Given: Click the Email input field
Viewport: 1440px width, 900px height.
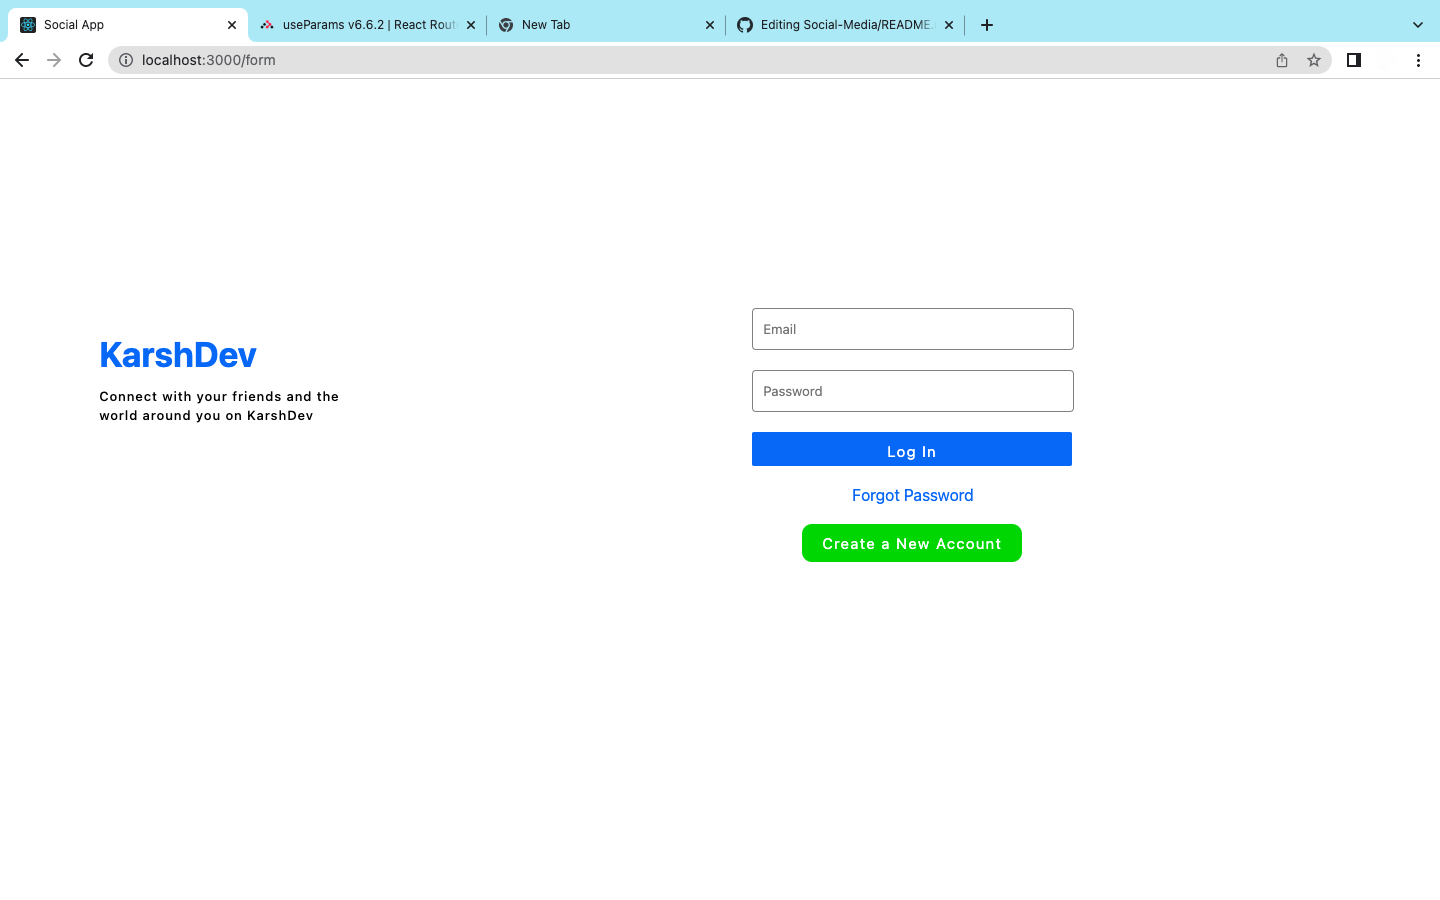Looking at the screenshot, I should tap(912, 329).
